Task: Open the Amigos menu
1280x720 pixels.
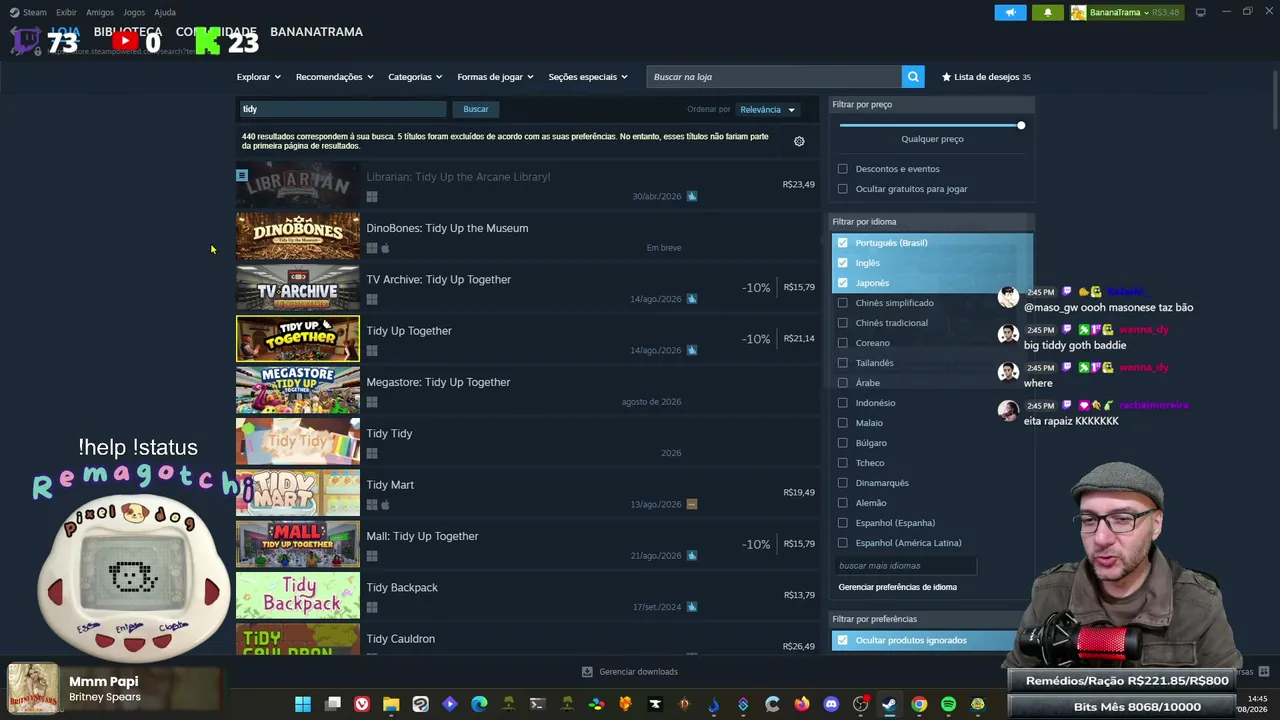Action: point(100,12)
